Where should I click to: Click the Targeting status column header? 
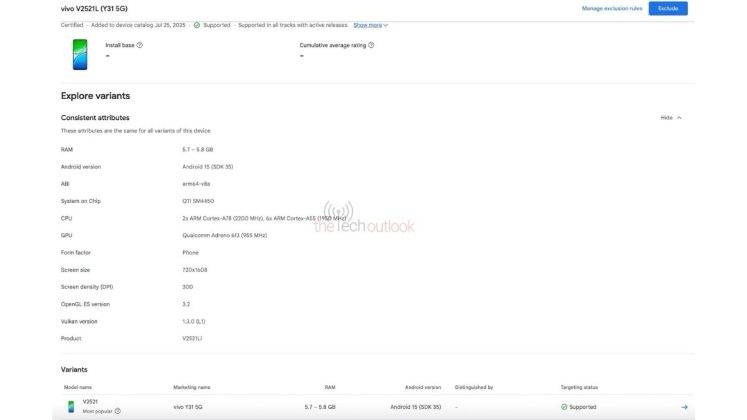coord(579,386)
